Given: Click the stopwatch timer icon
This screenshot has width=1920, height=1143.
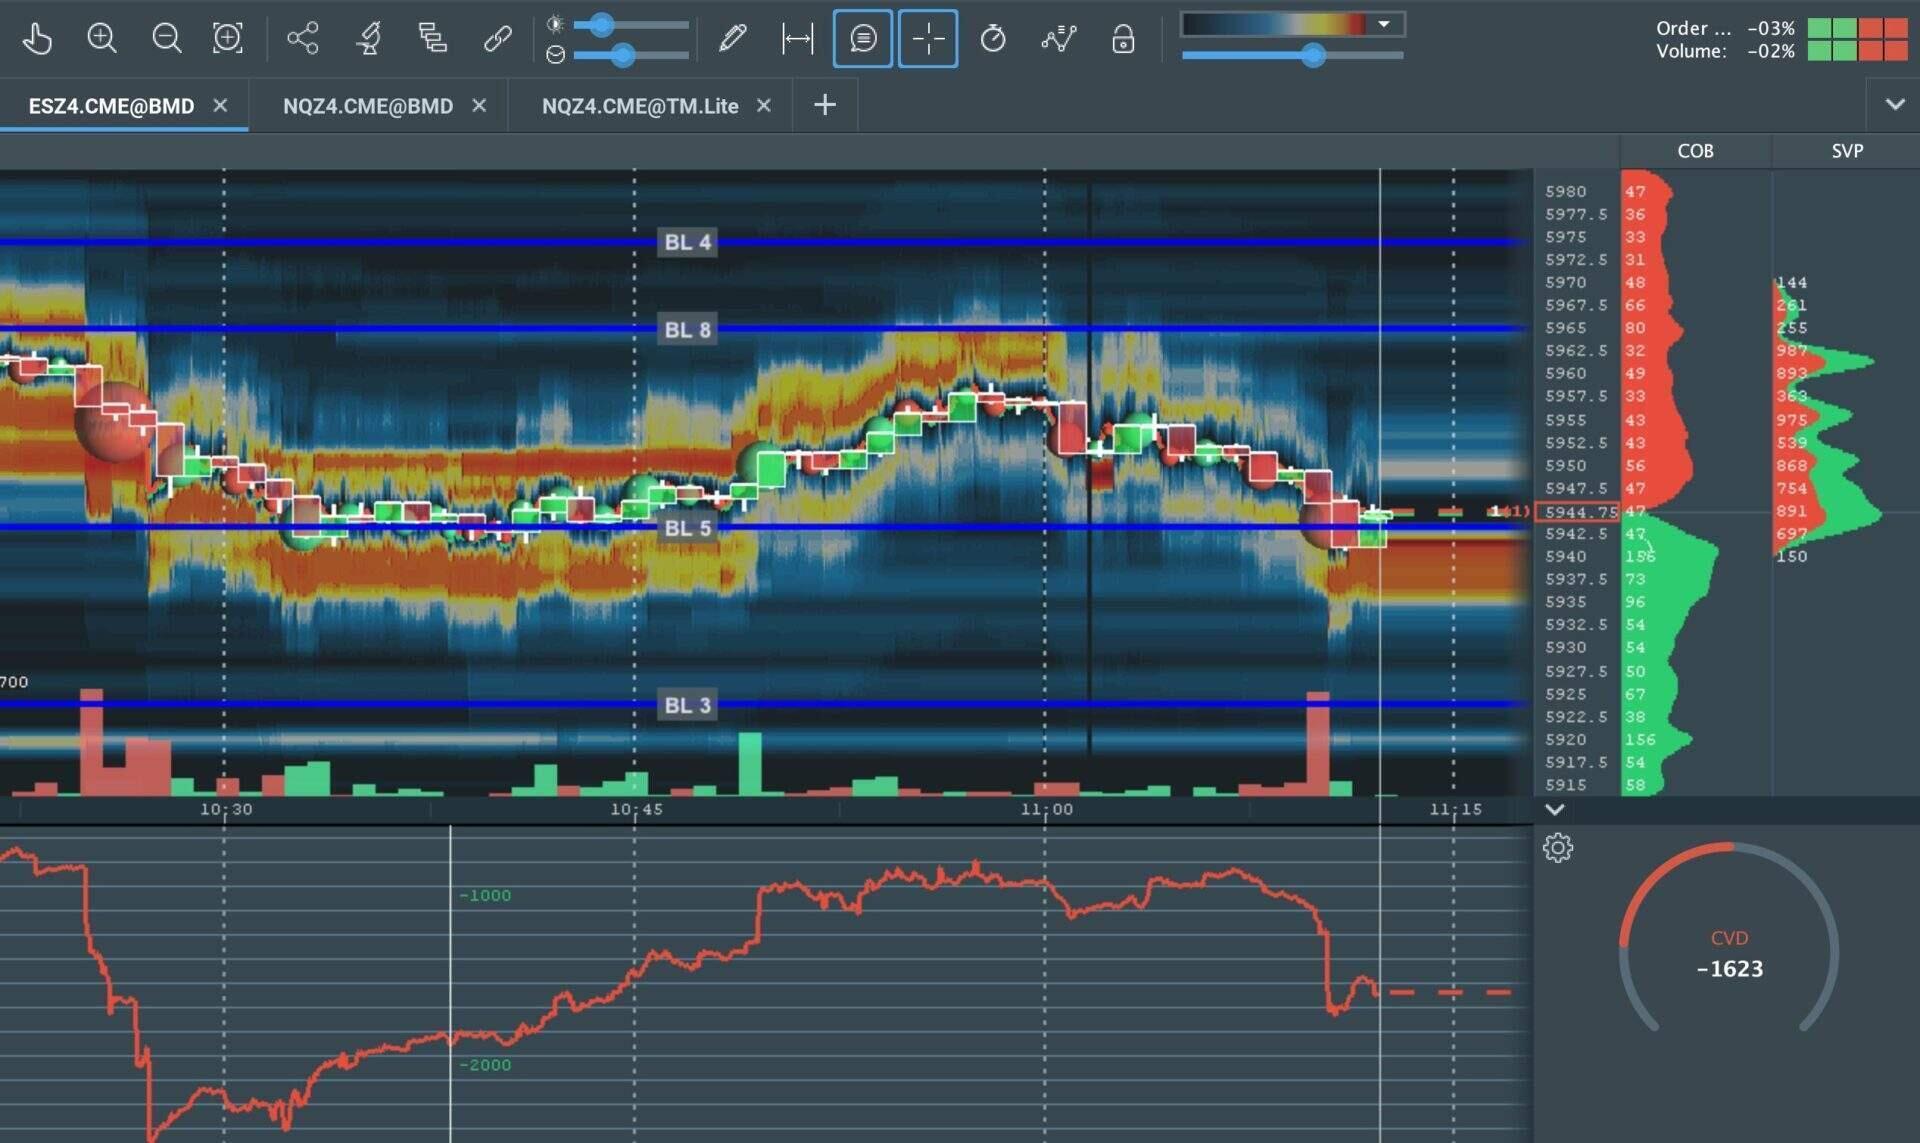Looking at the screenshot, I should coord(994,38).
